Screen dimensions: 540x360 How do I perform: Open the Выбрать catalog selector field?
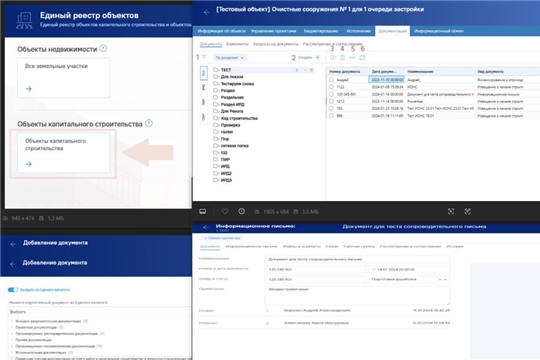tap(100, 312)
